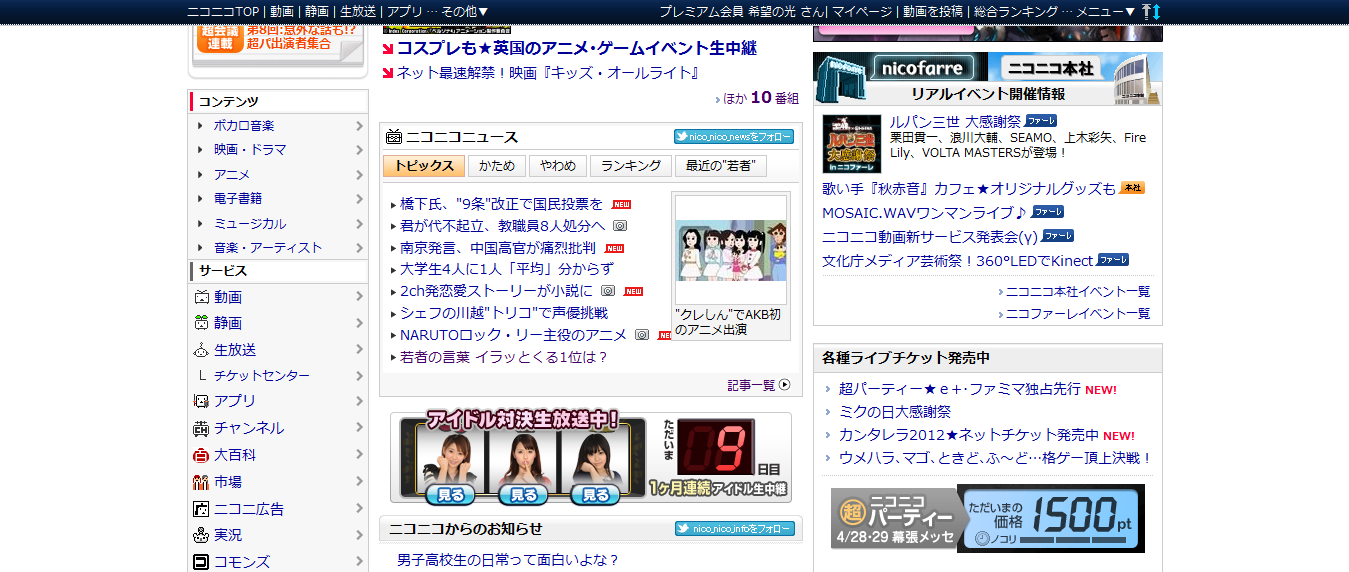This screenshot has width=1349, height=572.
Task: Open the コモンズ commons icon
Action: coord(201,562)
